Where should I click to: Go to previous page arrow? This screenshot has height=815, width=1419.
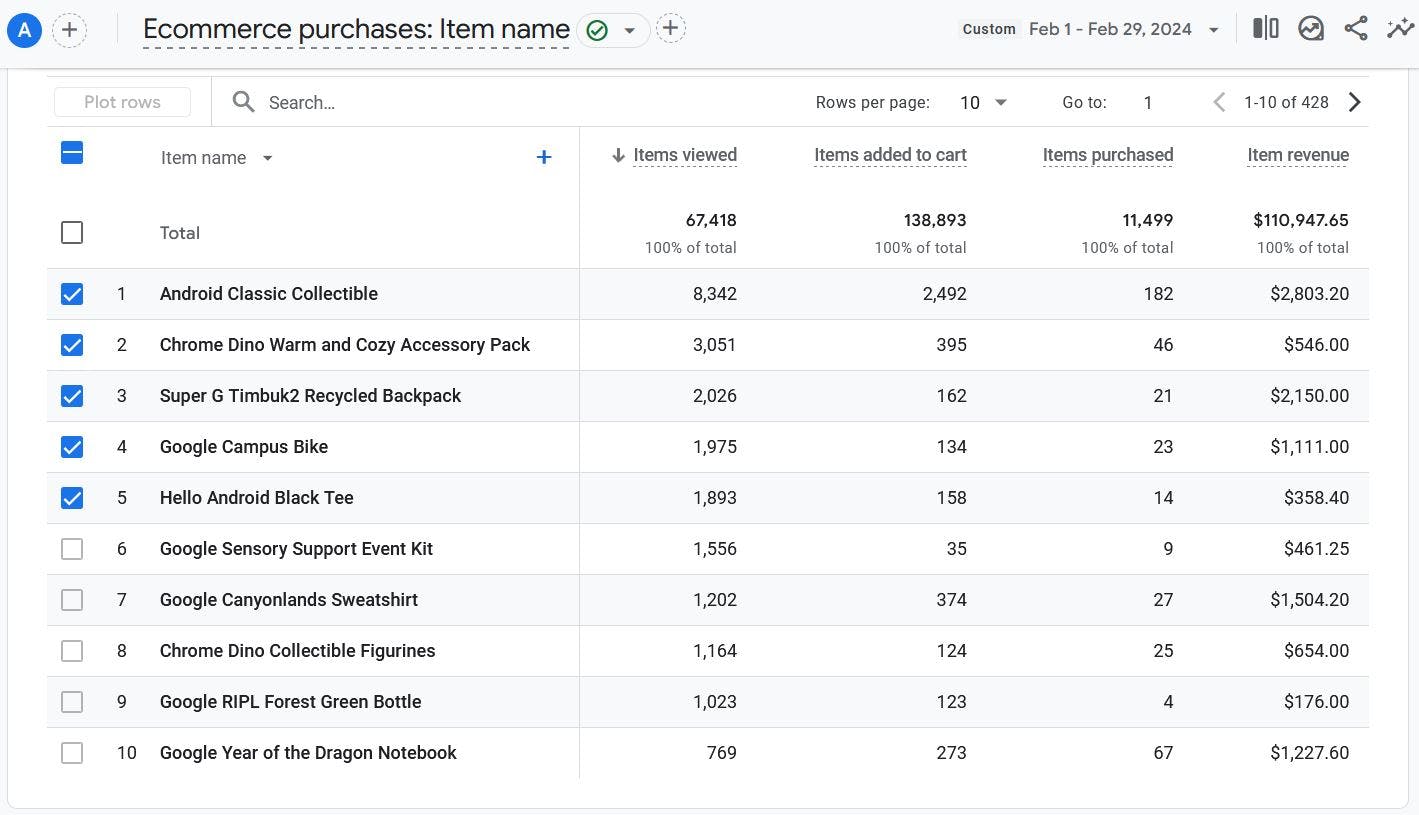click(x=1219, y=102)
